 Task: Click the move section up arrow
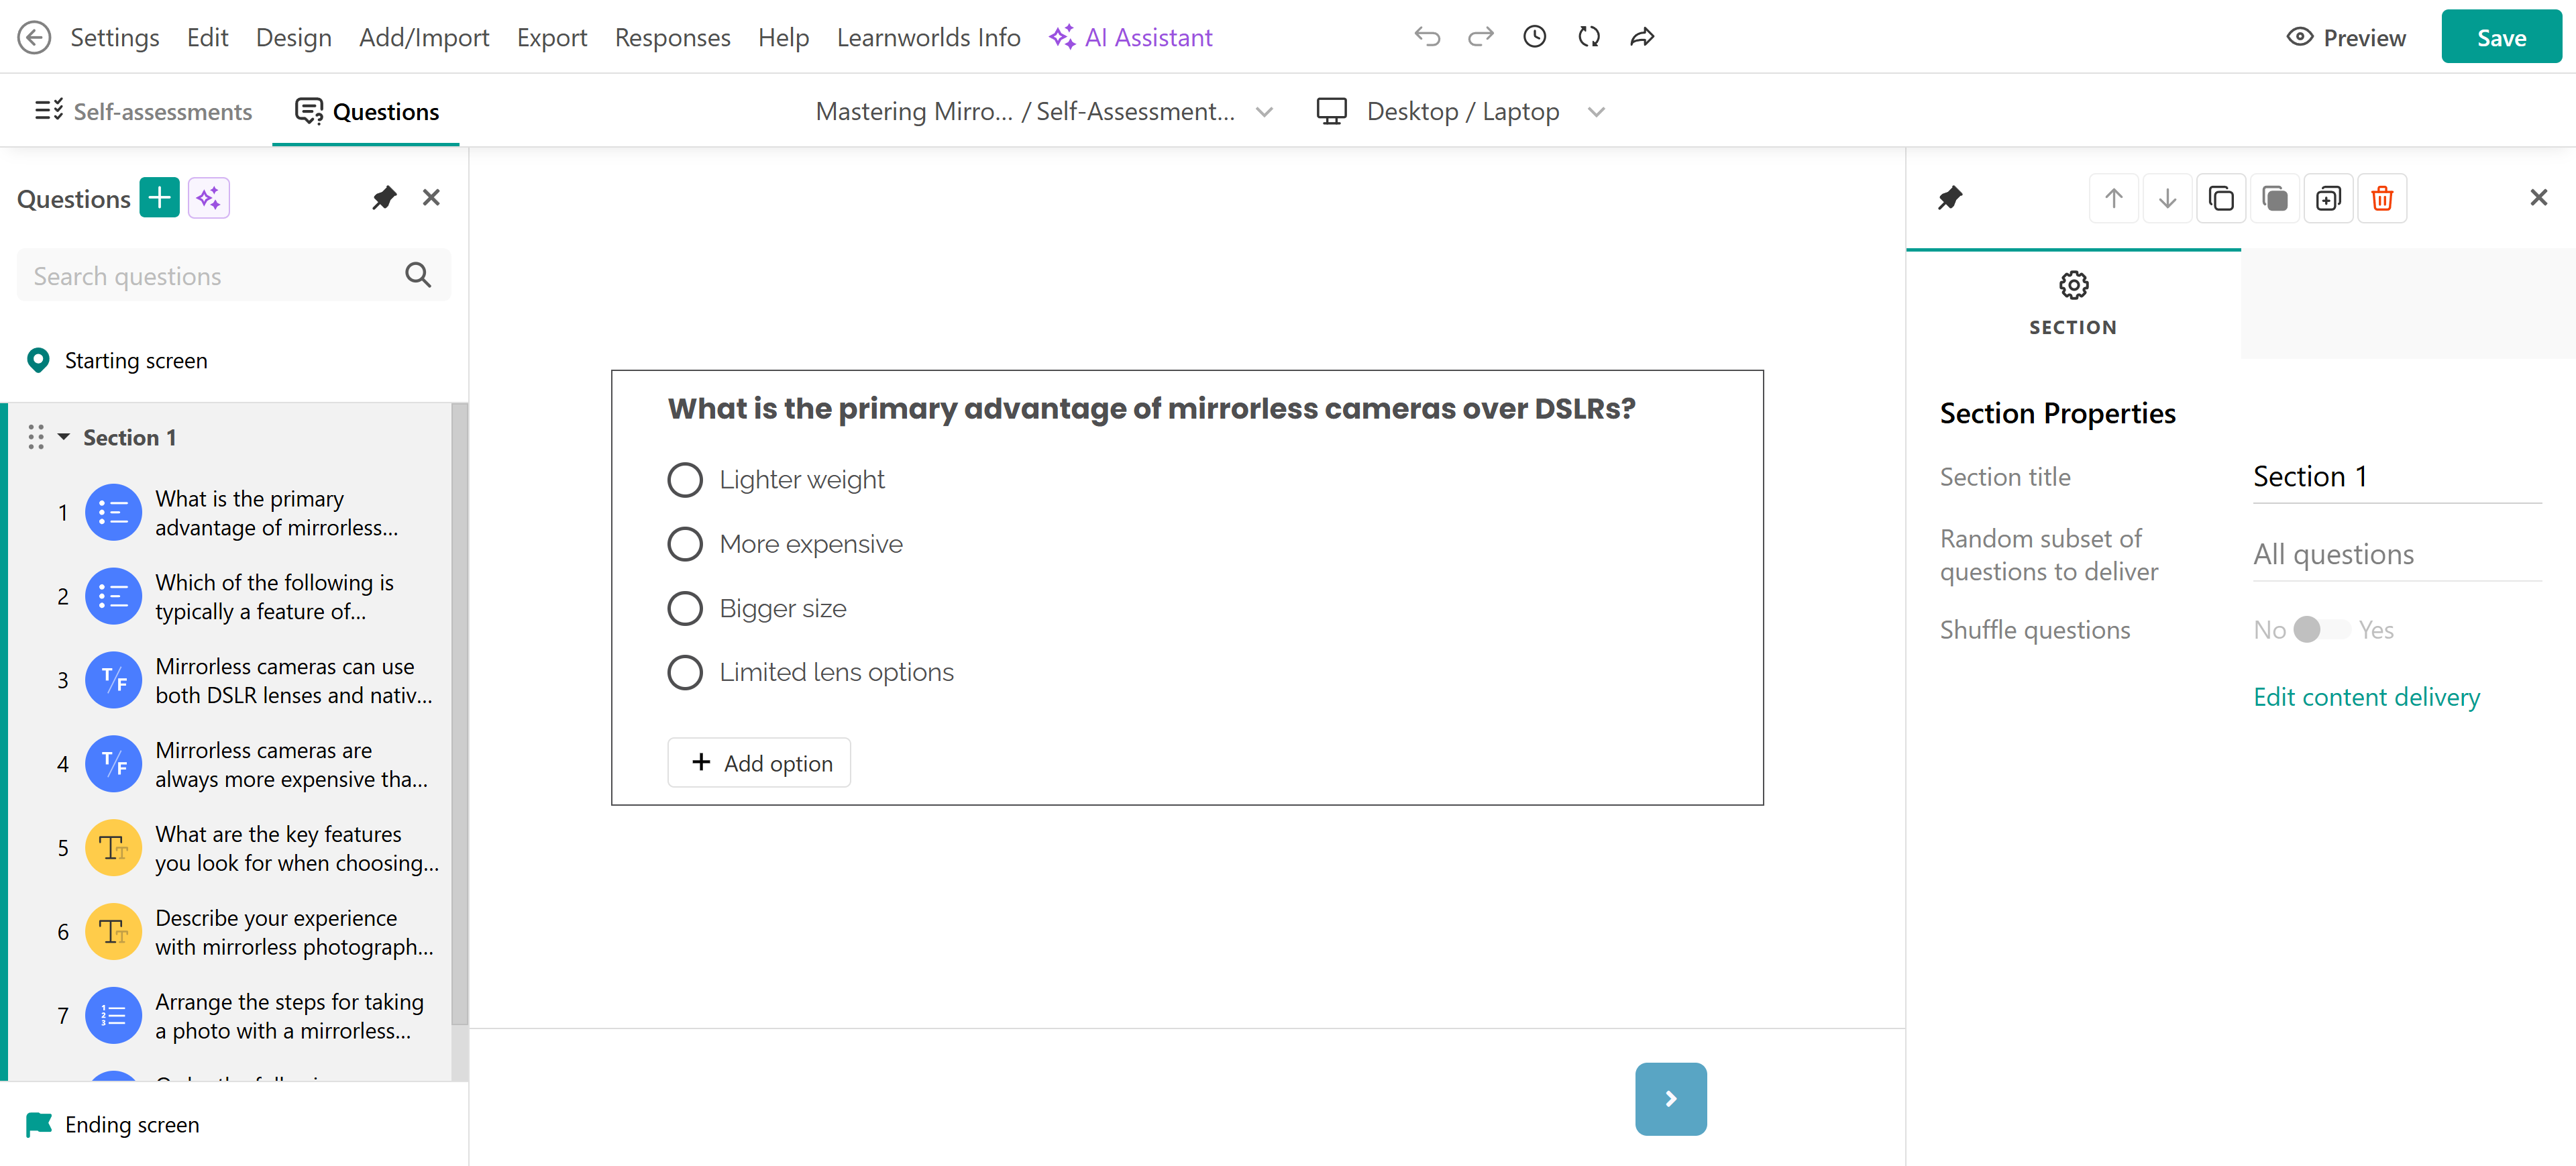click(2113, 198)
